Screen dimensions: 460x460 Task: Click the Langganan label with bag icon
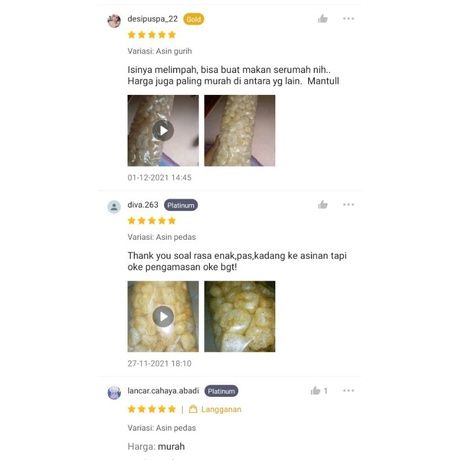[x=215, y=409]
